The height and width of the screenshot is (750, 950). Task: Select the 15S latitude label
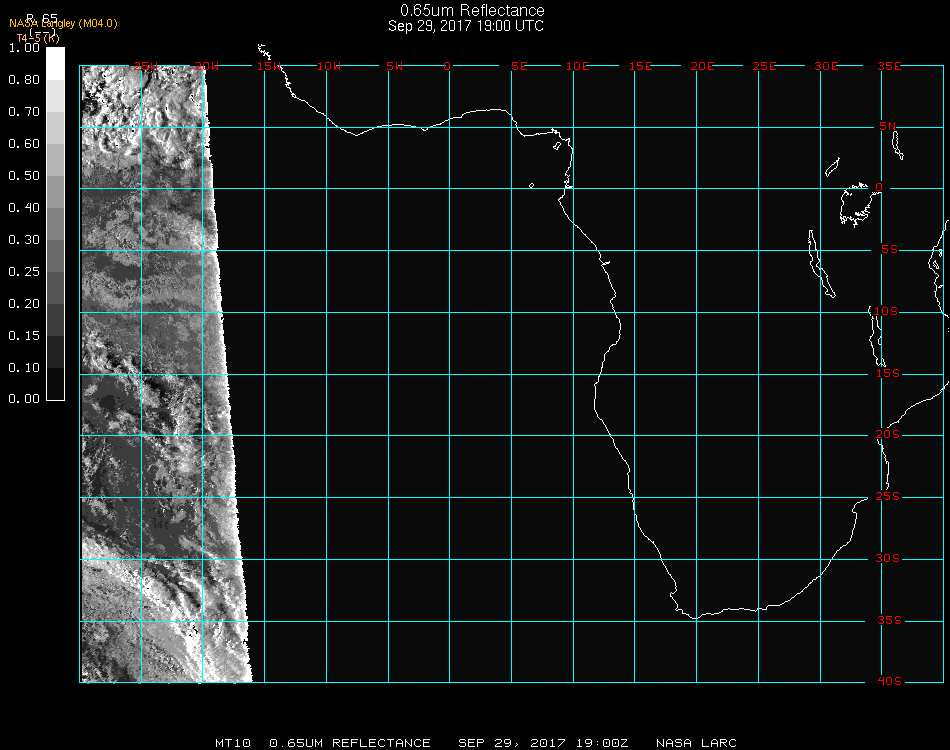point(888,374)
